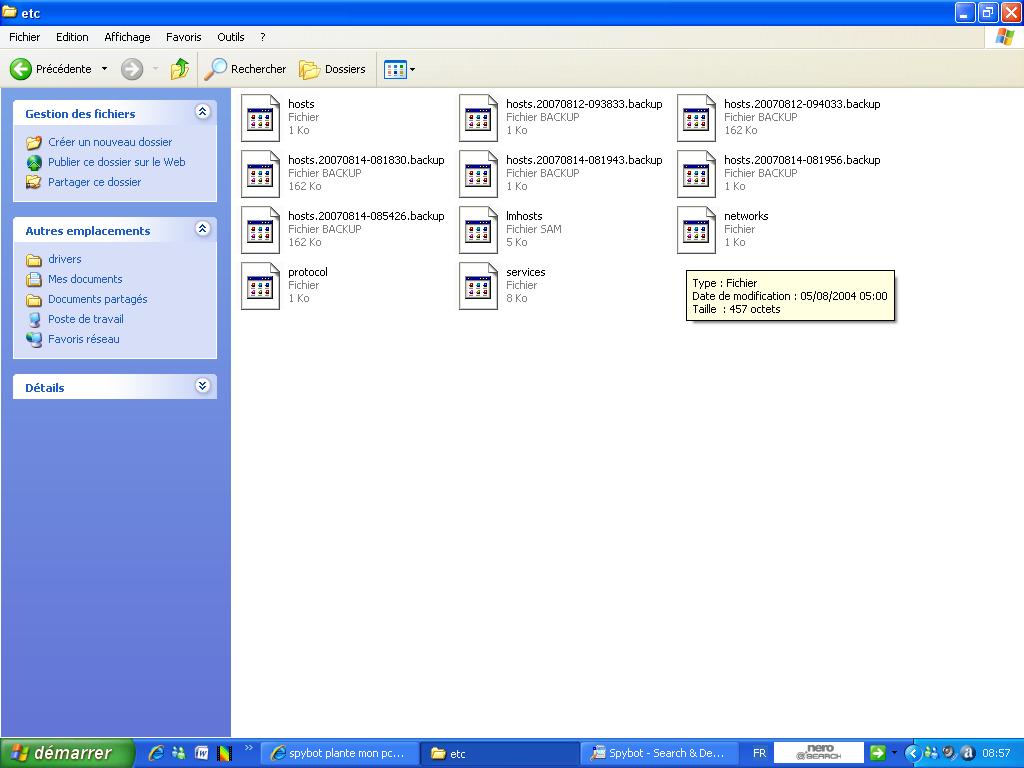Select the services file icon

pos(479,286)
